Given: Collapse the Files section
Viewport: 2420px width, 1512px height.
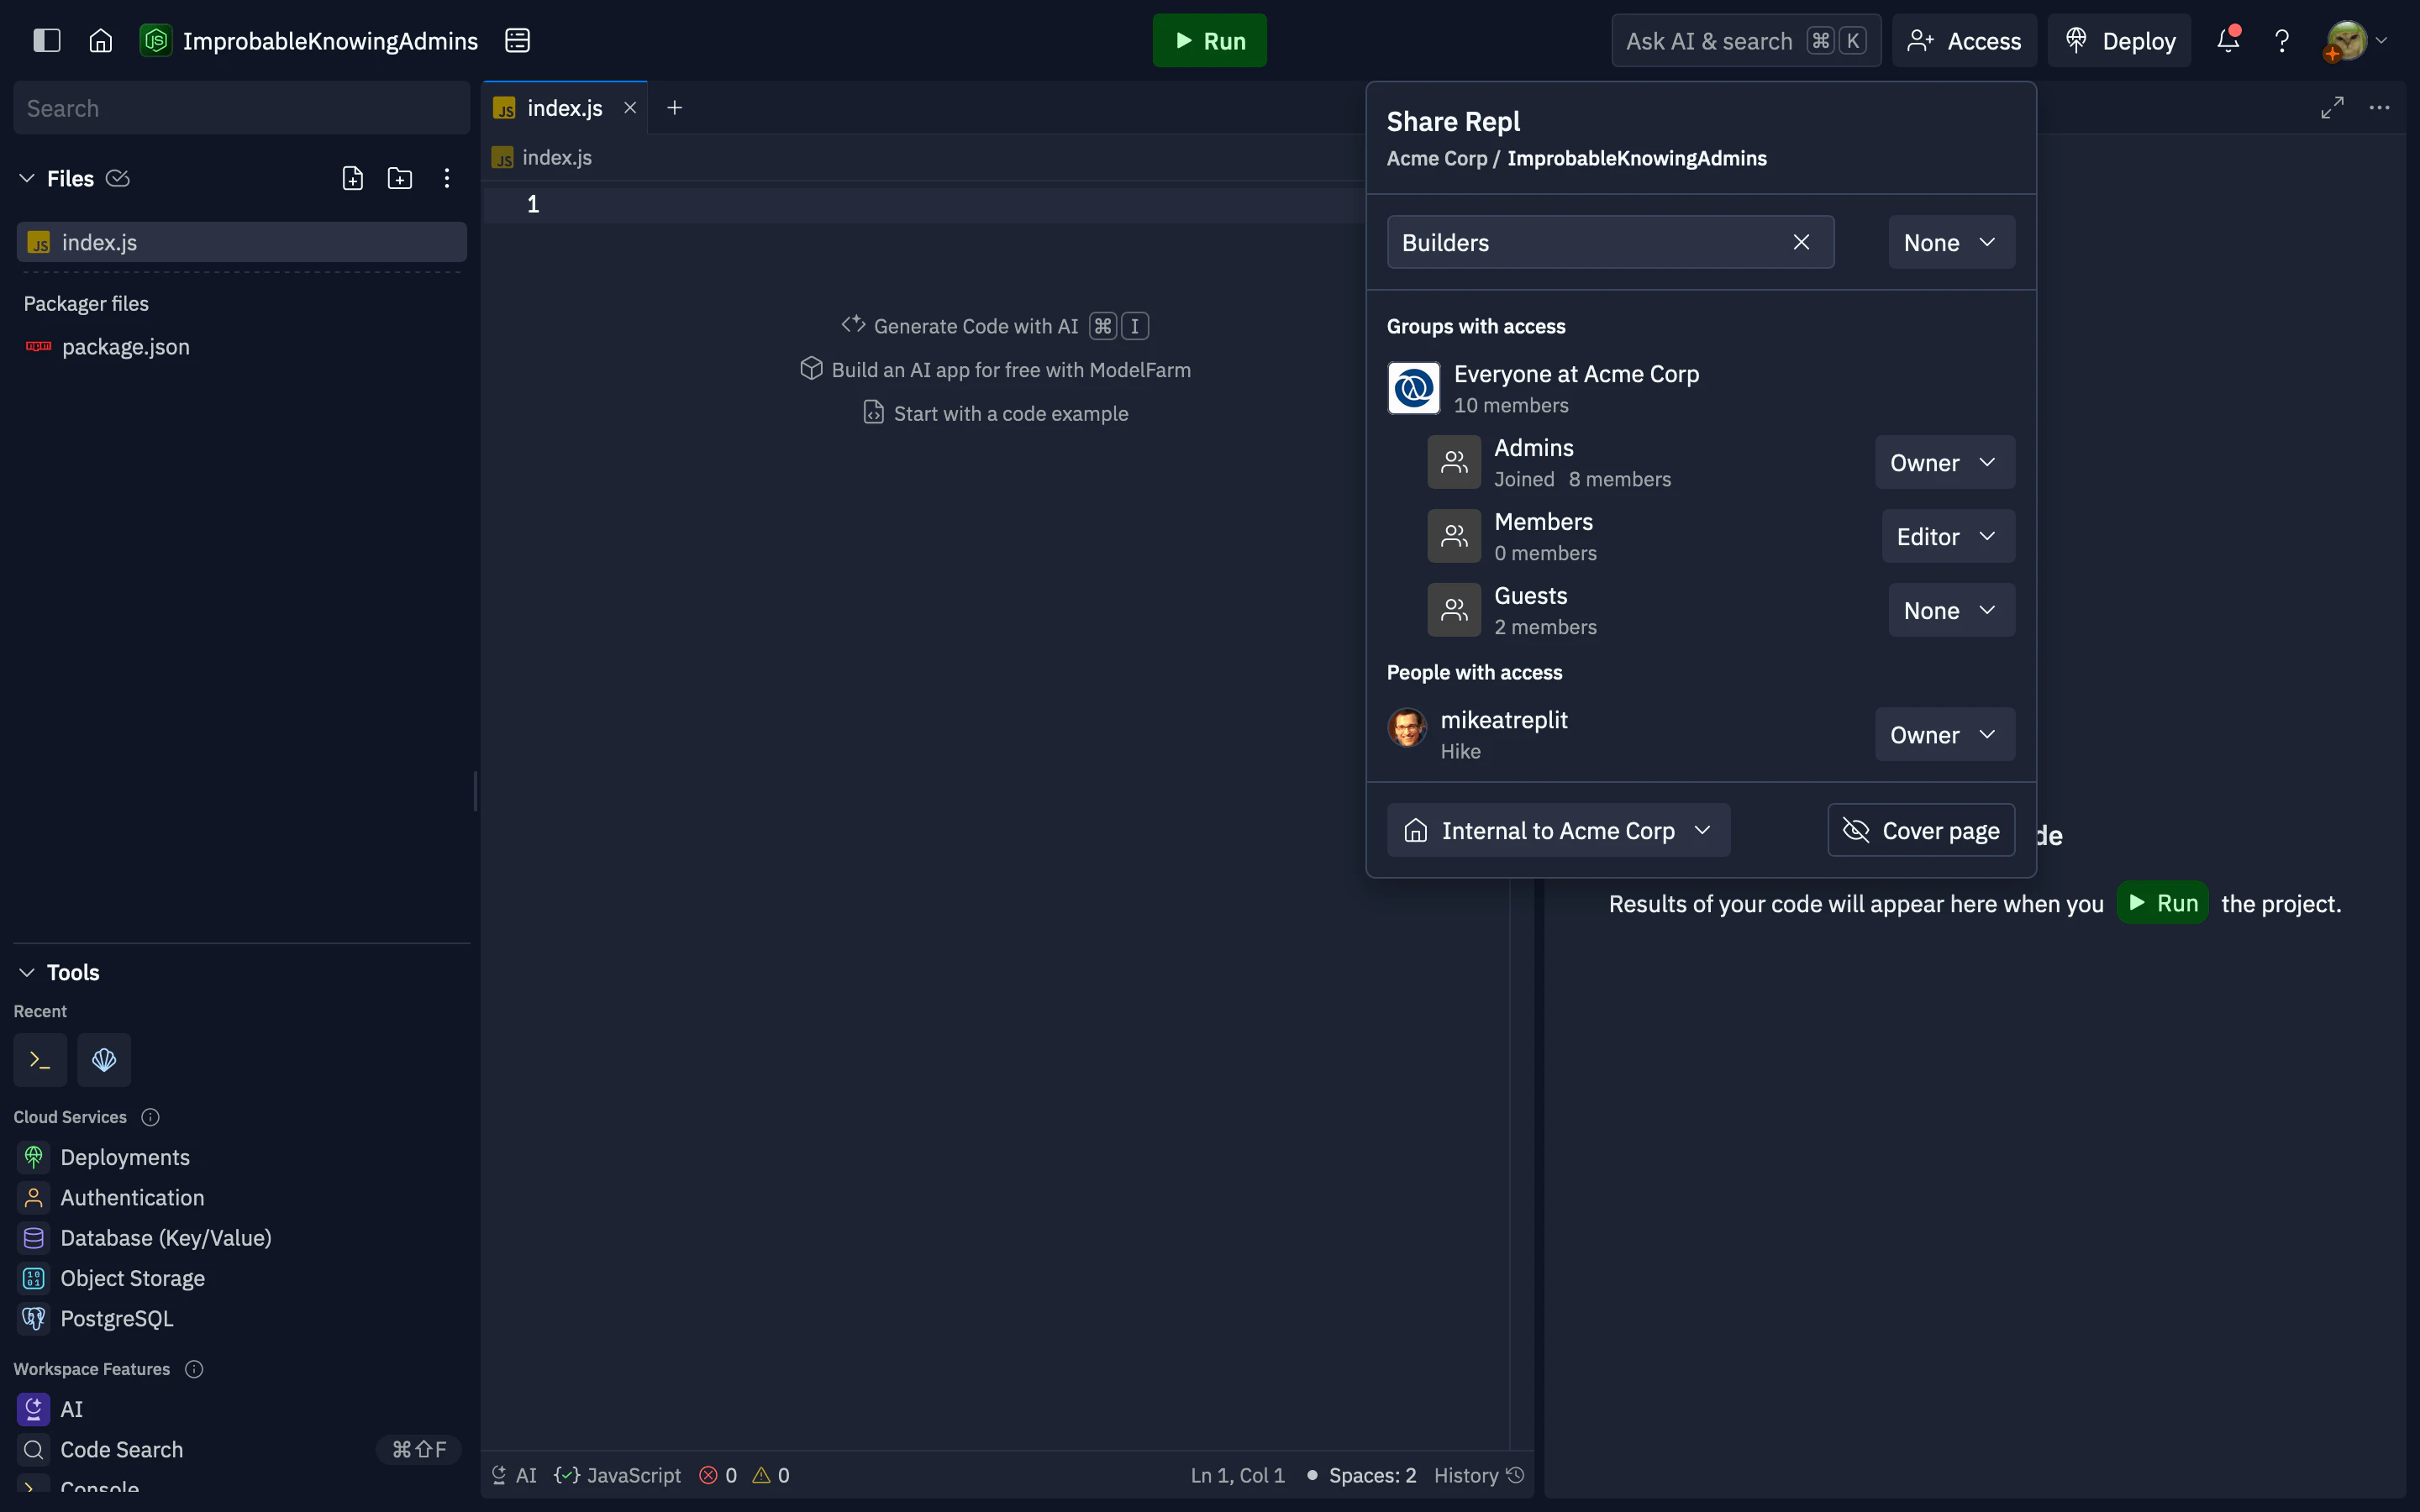Looking at the screenshot, I should tap(27, 178).
